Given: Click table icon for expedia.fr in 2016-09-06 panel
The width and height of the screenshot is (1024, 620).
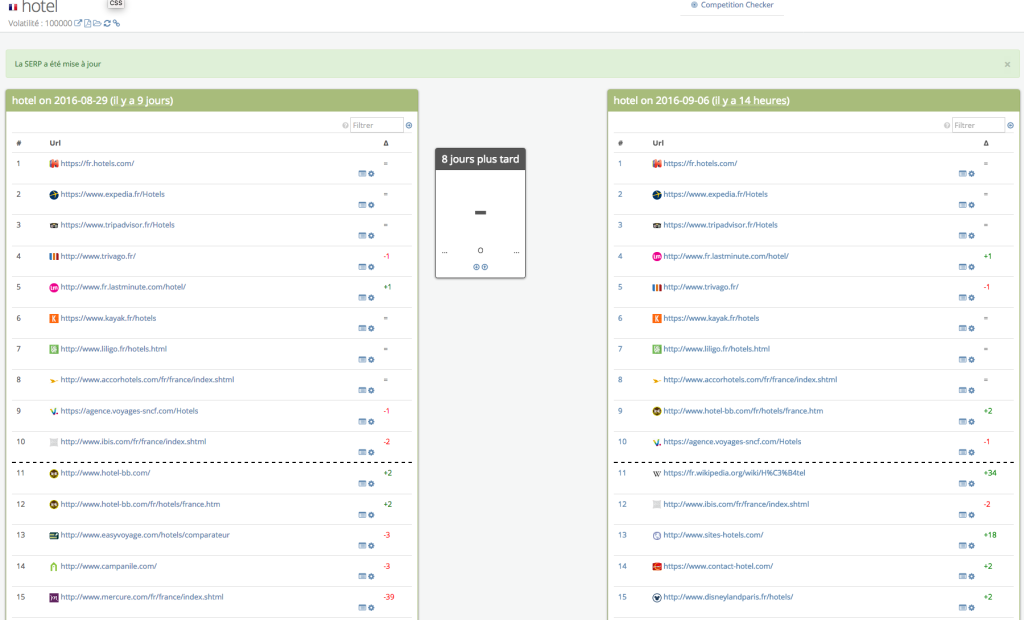Looking at the screenshot, I should 962,205.
